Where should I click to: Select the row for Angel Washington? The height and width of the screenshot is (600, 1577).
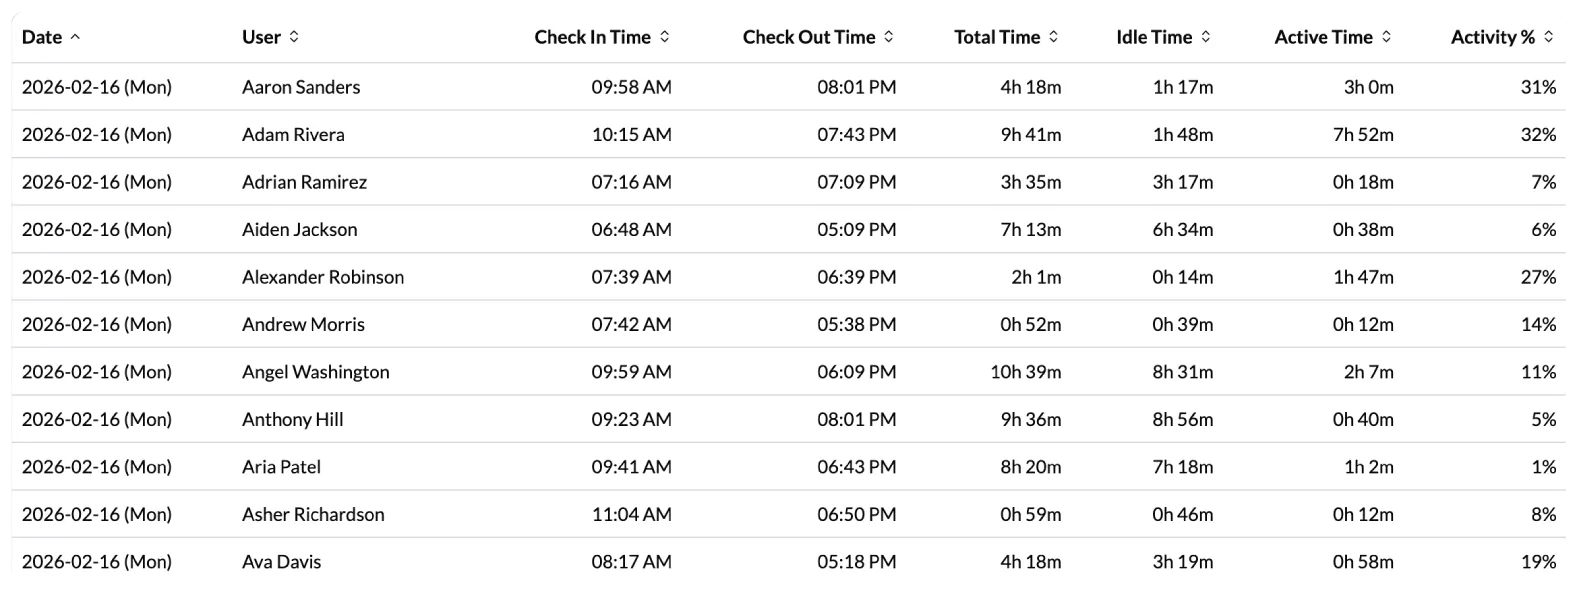316,371
